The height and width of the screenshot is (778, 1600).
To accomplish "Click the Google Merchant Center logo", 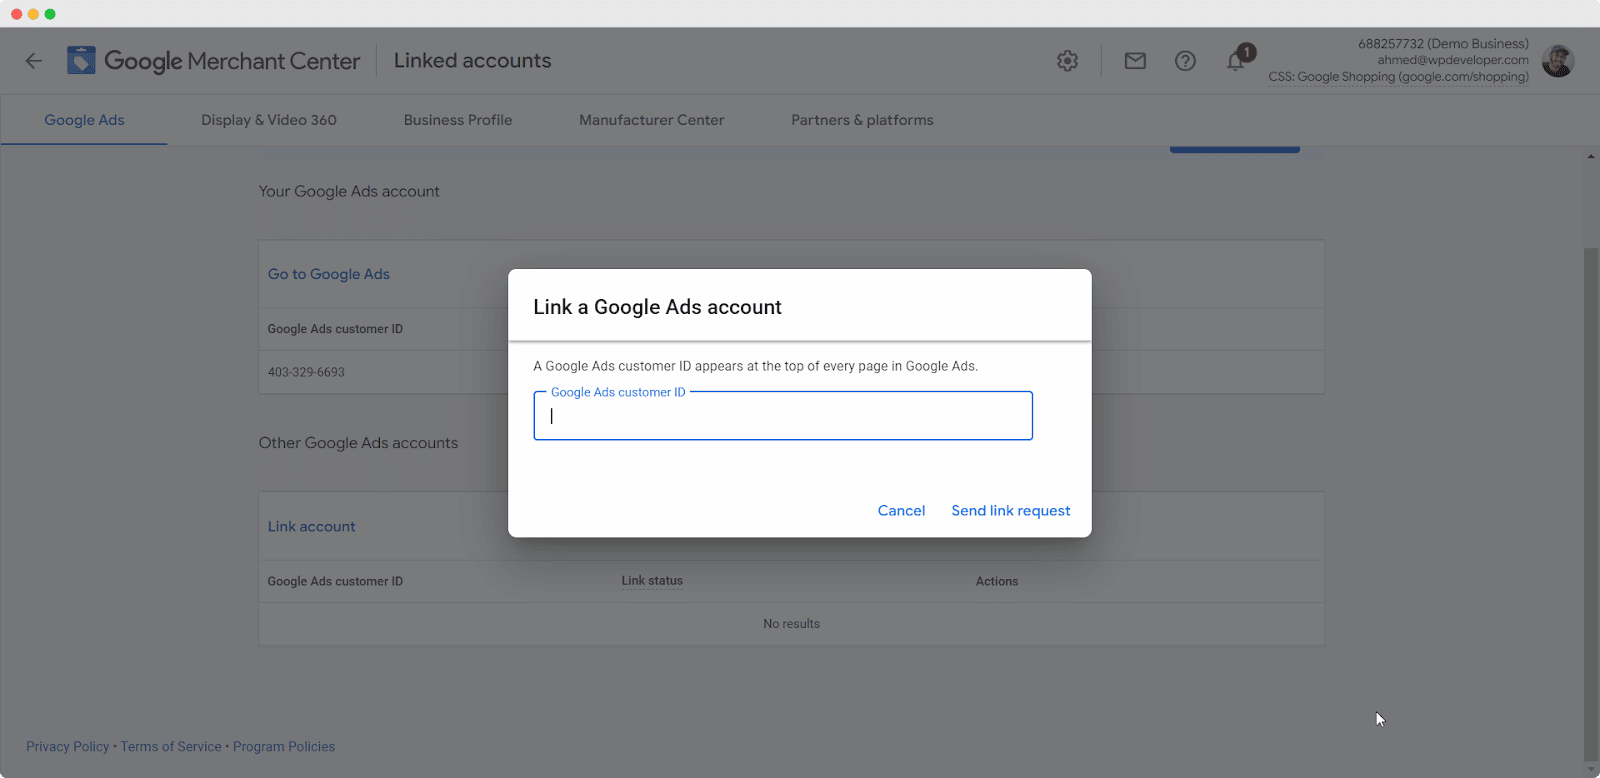I will [x=213, y=61].
